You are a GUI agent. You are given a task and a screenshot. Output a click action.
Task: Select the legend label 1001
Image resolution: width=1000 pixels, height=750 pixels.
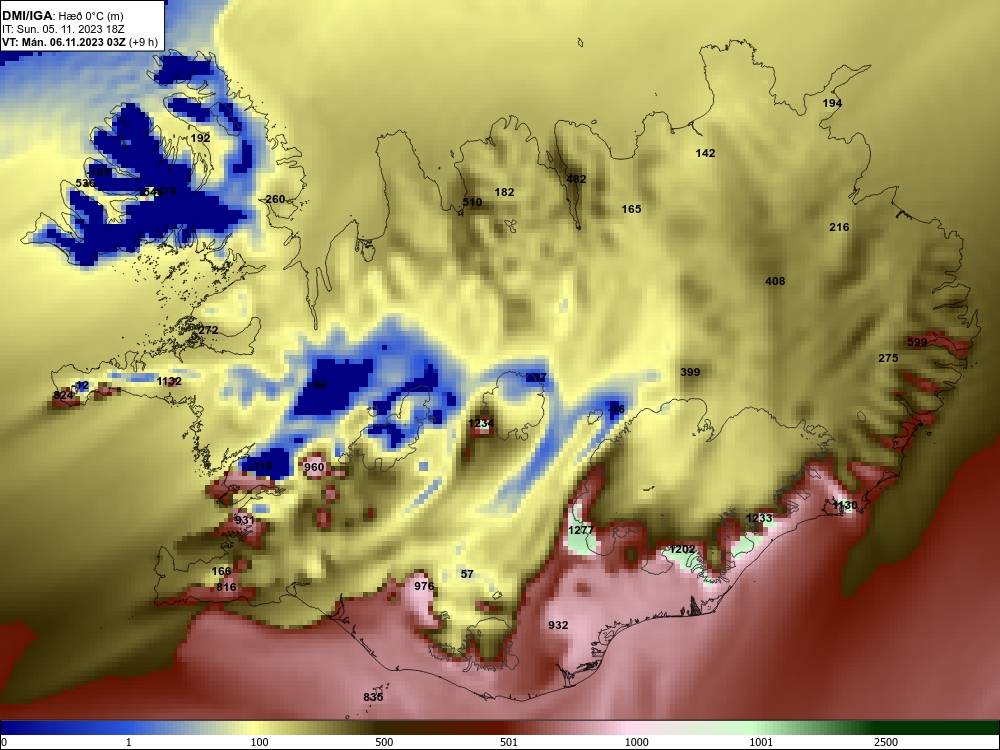[761, 742]
